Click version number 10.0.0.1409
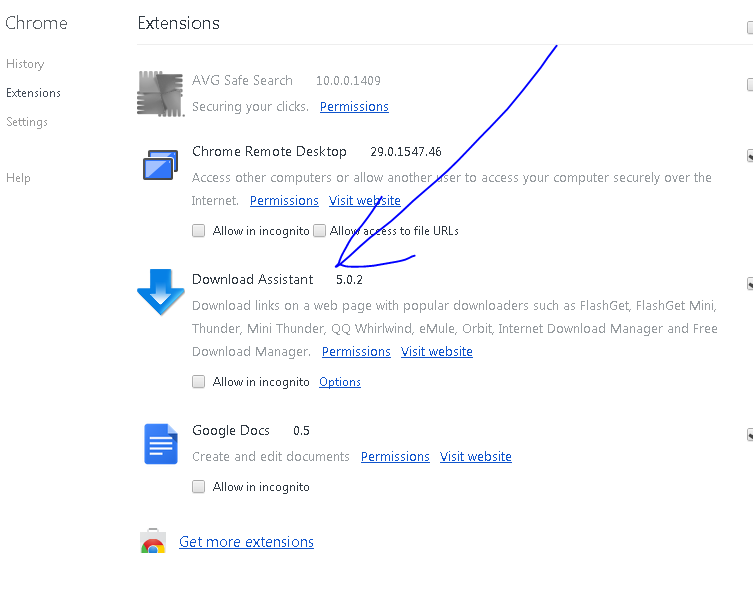Viewport: 753px width, 611px height. tap(348, 81)
